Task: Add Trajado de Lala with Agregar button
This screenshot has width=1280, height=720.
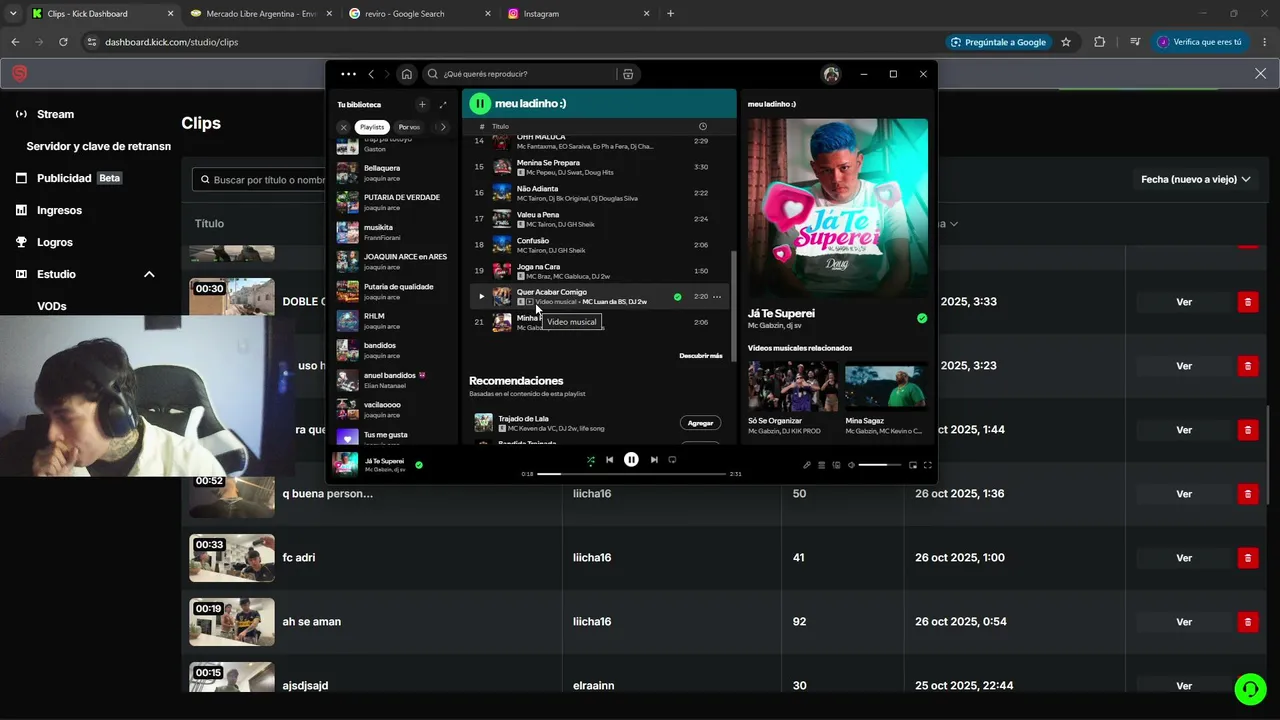Action: (x=700, y=423)
